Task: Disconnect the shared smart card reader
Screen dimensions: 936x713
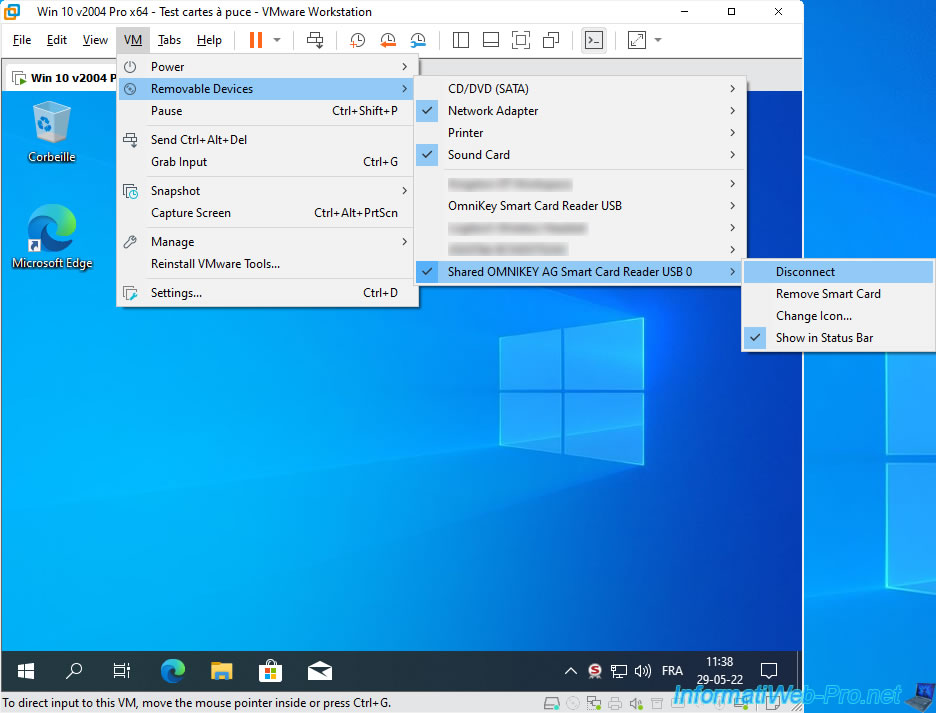Action: [x=838, y=272]
